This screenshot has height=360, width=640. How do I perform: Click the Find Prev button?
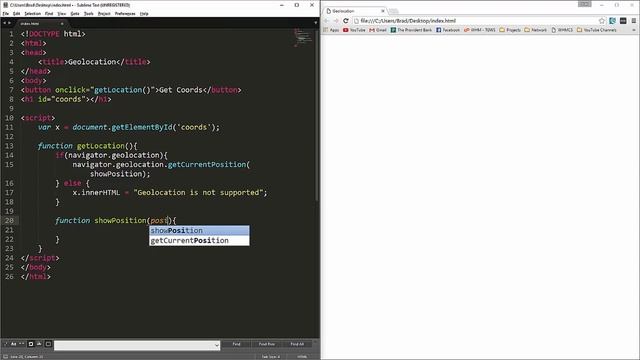coord(267,344)
